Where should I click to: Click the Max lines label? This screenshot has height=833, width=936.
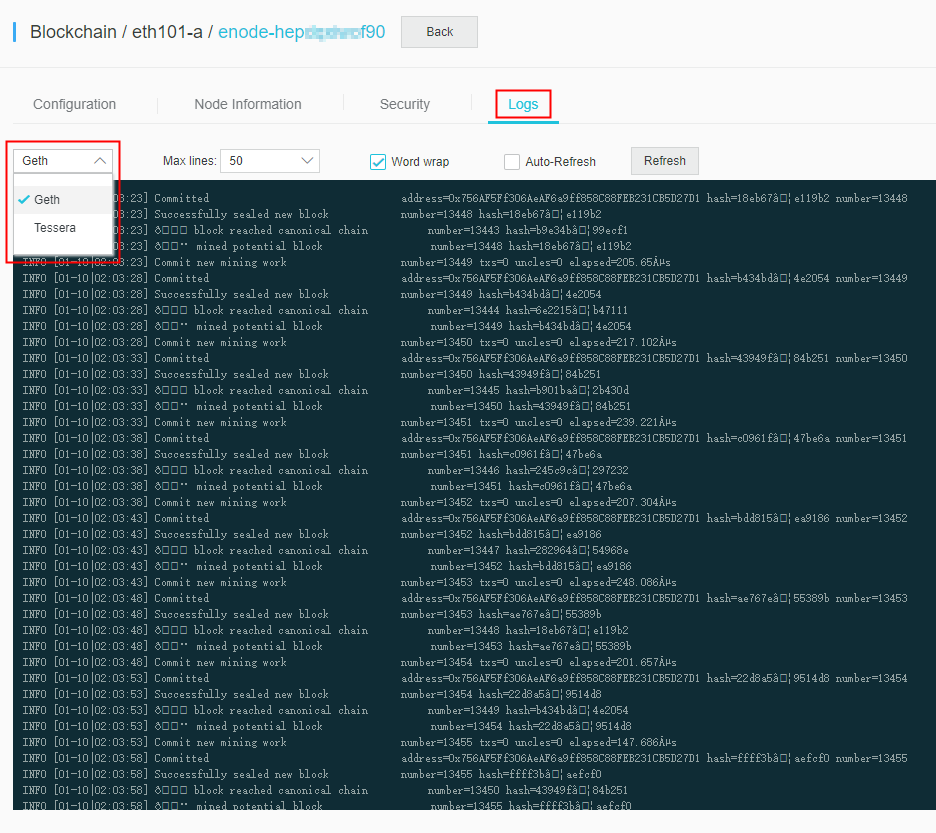[189, 161]
